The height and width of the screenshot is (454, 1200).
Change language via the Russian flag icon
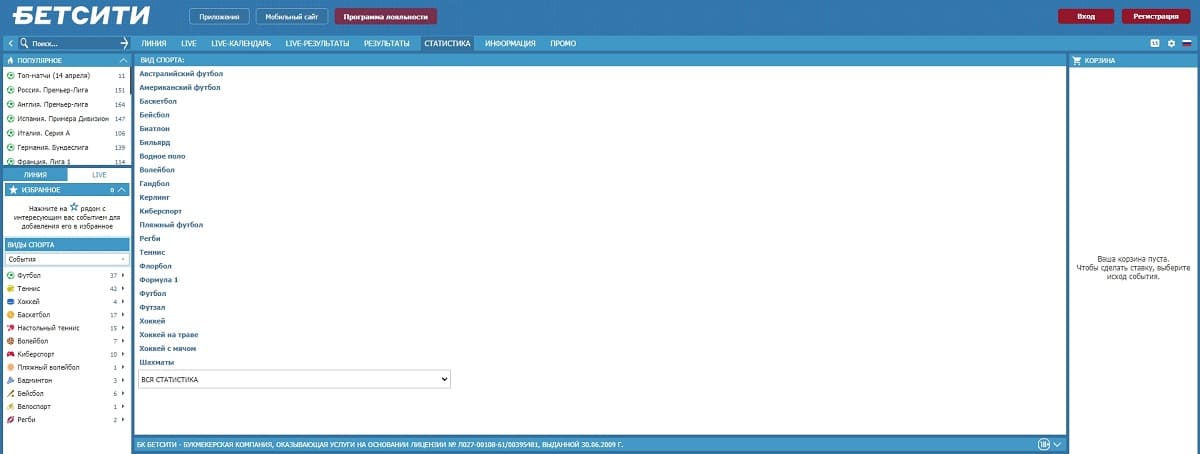[x=1187, y=44]
